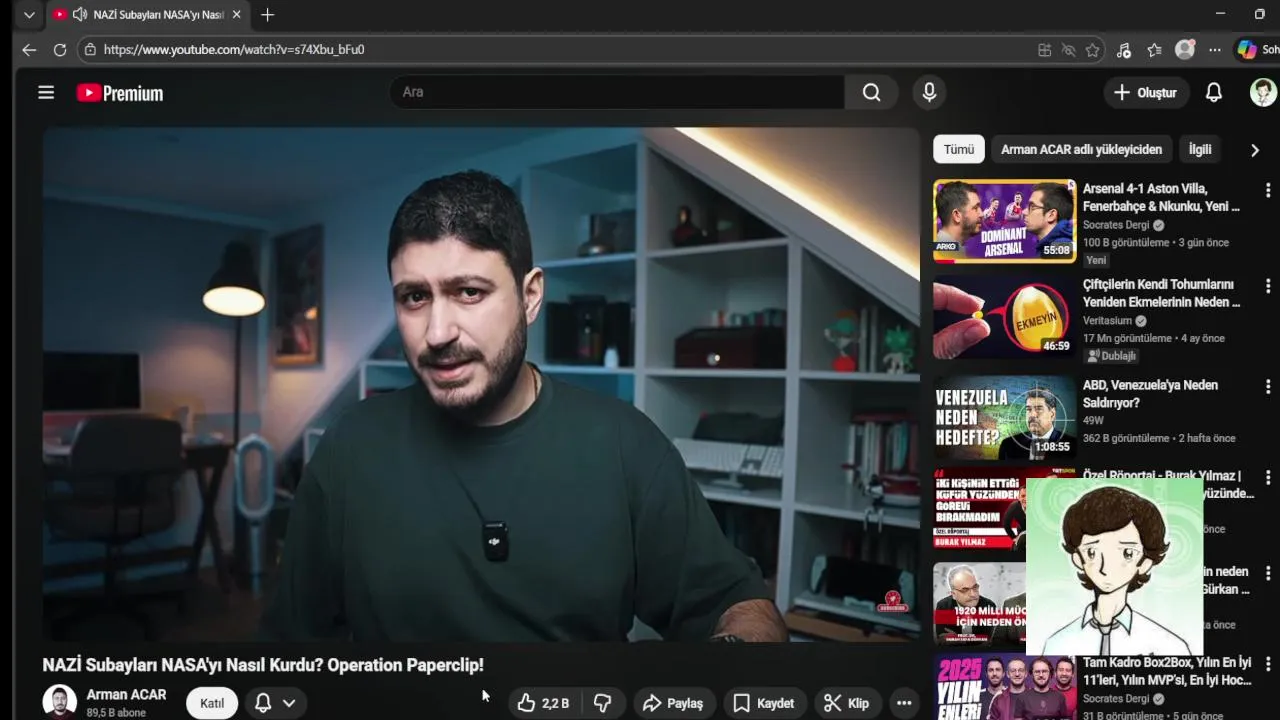Open 49W channel name
The image size is (1280, 720).
tap(1093, 421)
